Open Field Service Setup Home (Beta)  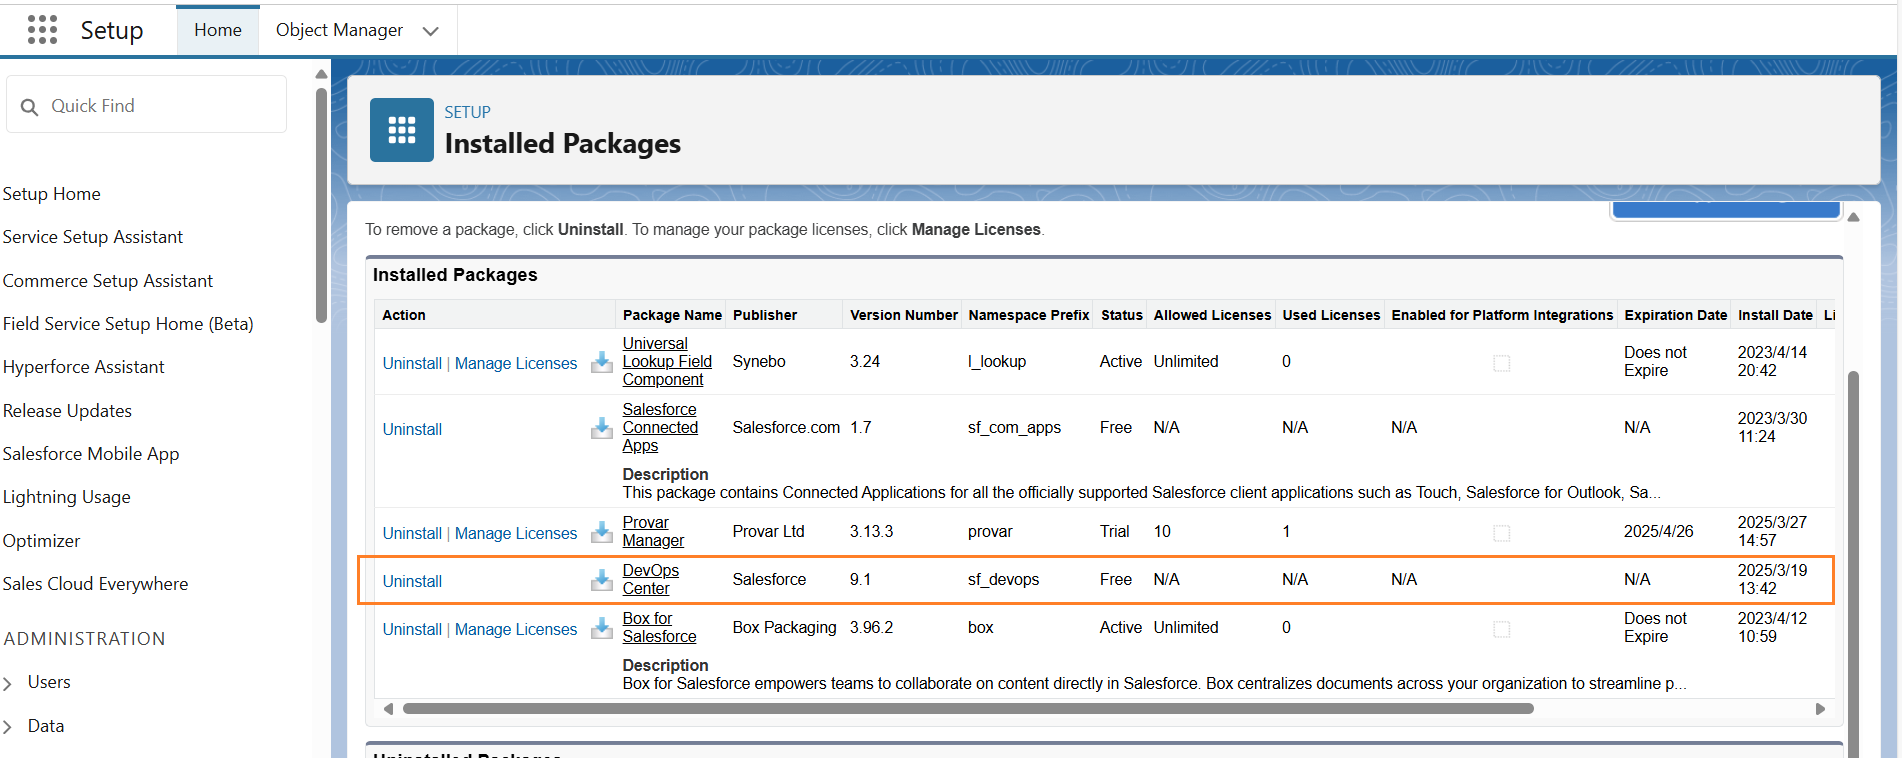tap(128, 324)
